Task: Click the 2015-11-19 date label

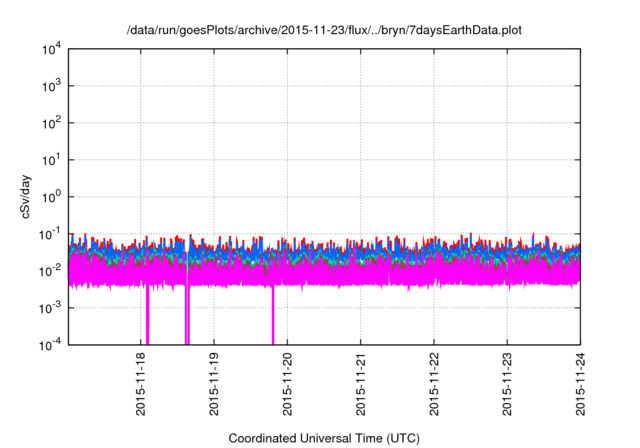Action: [x=214, y=384]
